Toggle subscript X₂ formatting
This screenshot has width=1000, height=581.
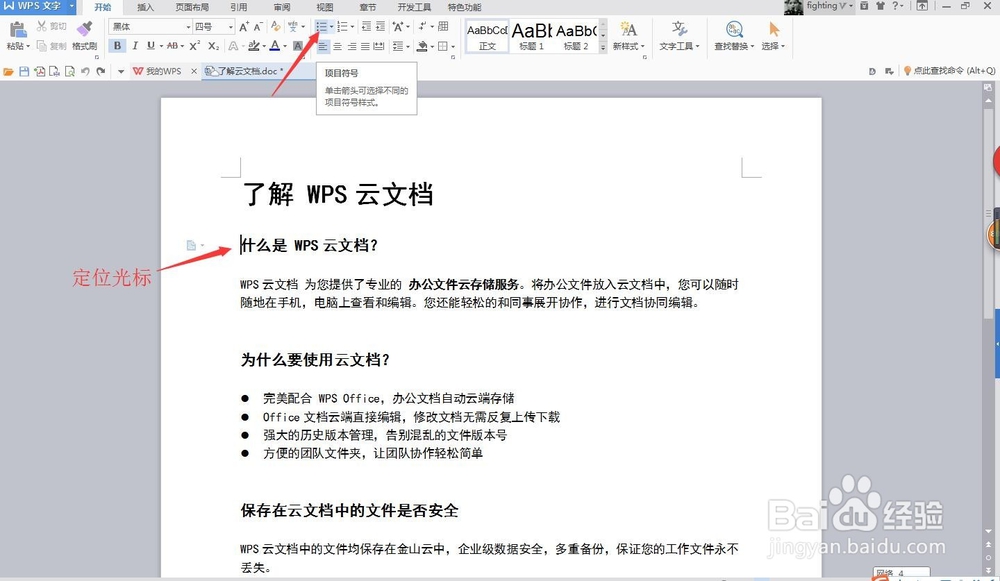coord(214,45)
